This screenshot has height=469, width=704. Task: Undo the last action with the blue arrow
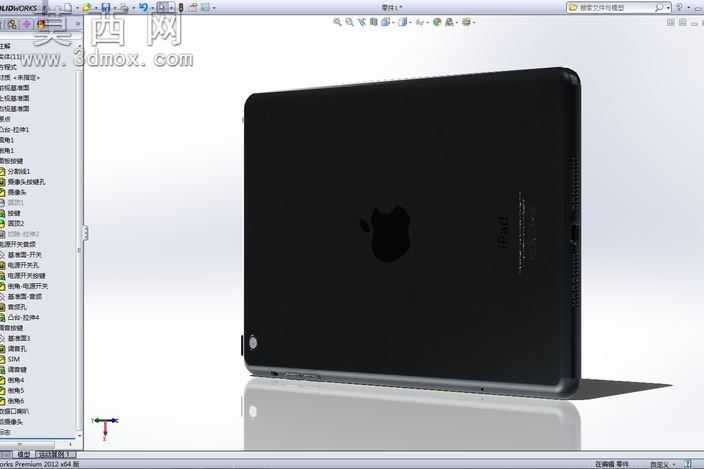point(143,7)
